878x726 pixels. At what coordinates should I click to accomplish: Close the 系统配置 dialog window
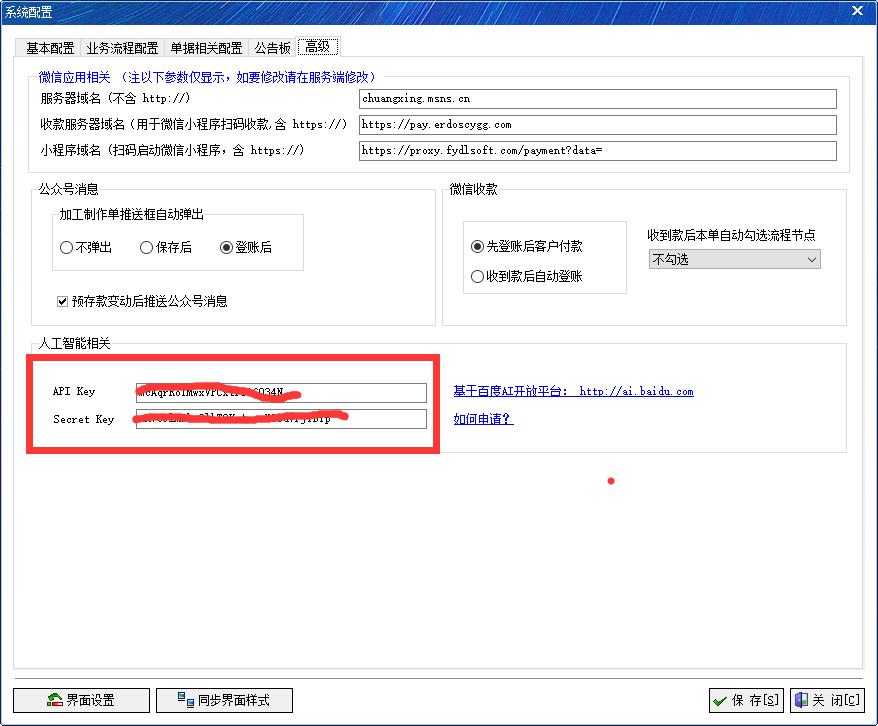[857, 11]
